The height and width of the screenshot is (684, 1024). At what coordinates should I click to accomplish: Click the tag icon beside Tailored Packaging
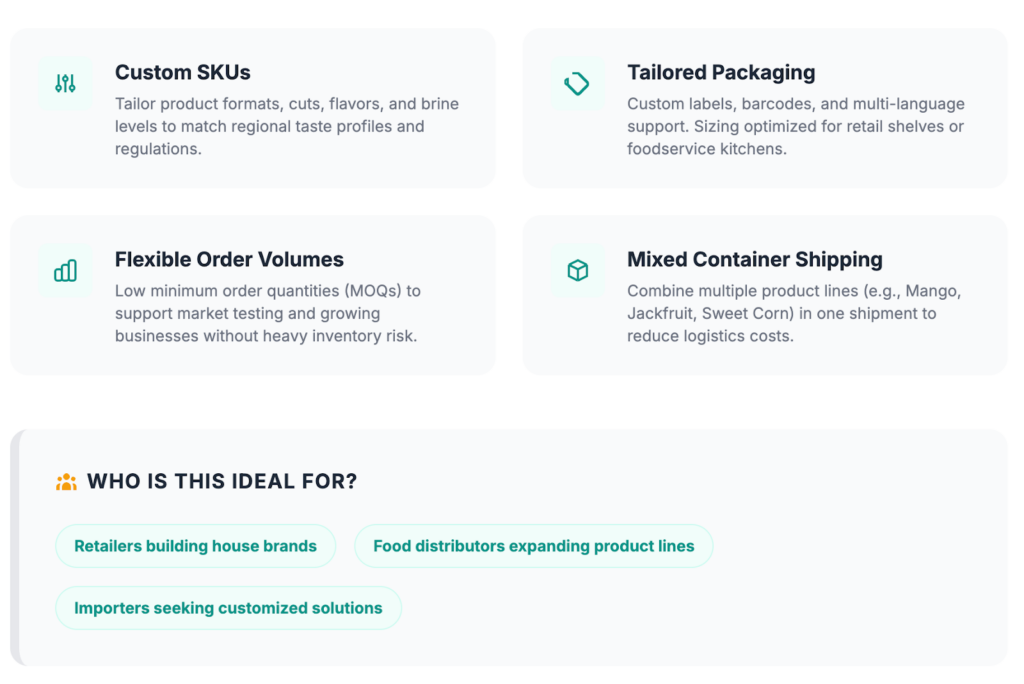click(577, 84)
